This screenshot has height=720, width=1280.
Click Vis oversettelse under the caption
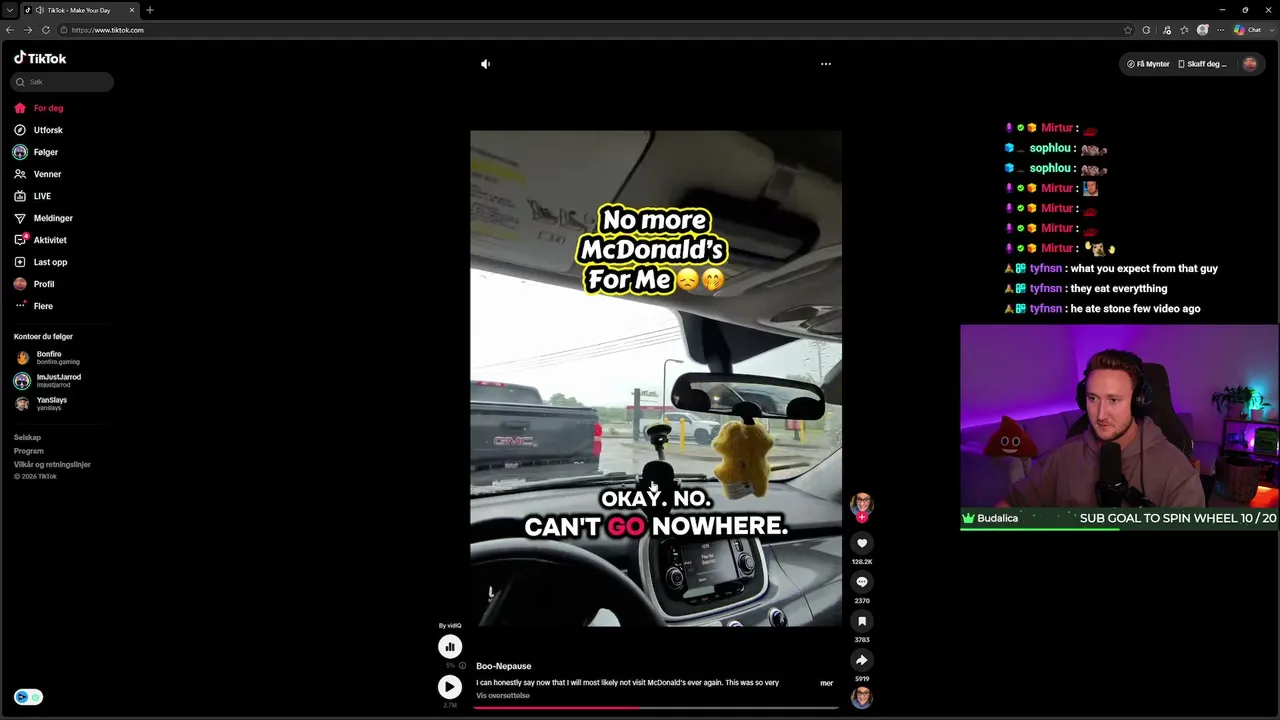click(503, 696)
